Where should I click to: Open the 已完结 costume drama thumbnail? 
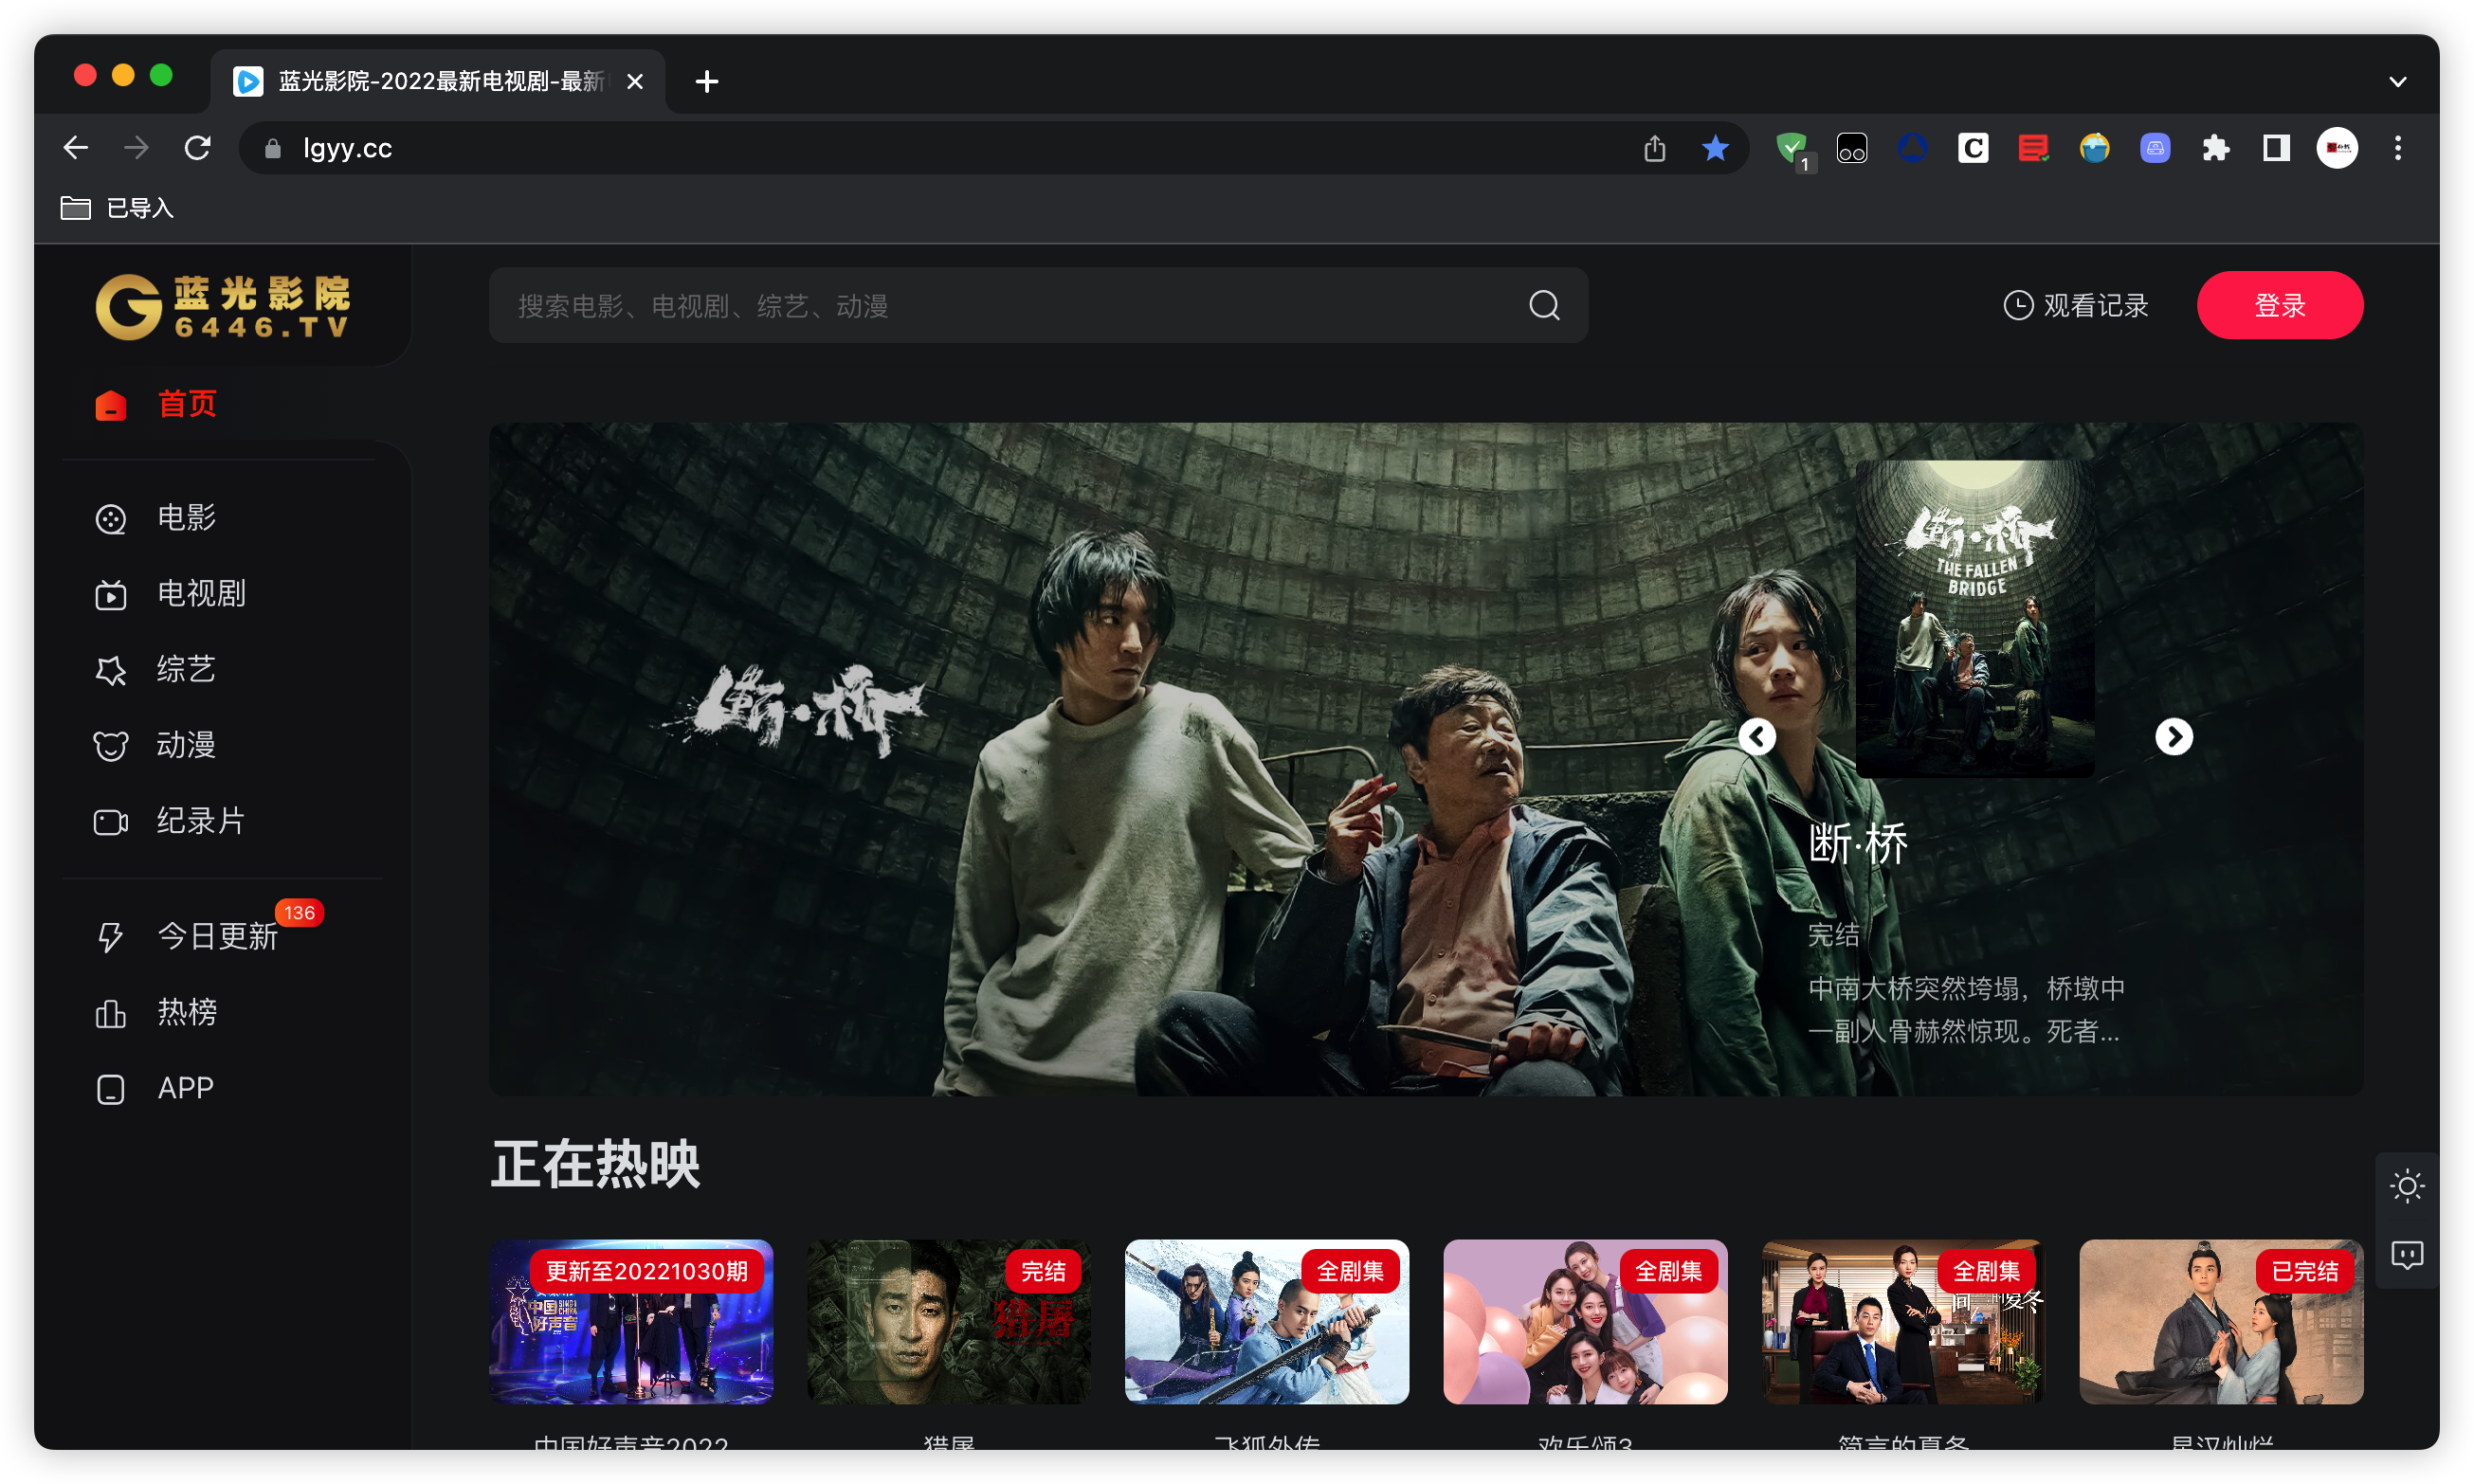(2221, 1322)
